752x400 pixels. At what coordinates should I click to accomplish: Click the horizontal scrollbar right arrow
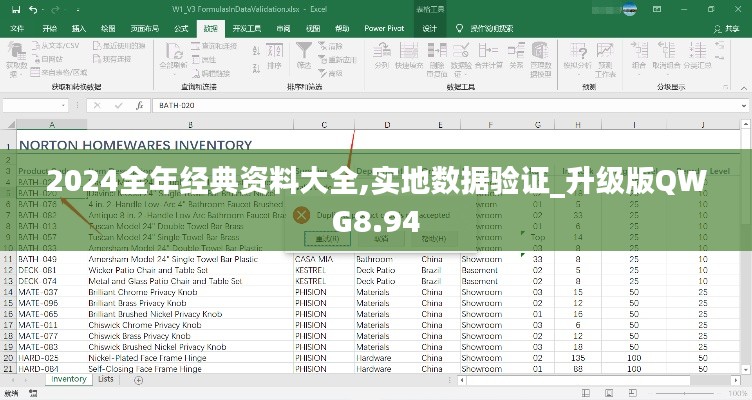(x=735, y=380)
